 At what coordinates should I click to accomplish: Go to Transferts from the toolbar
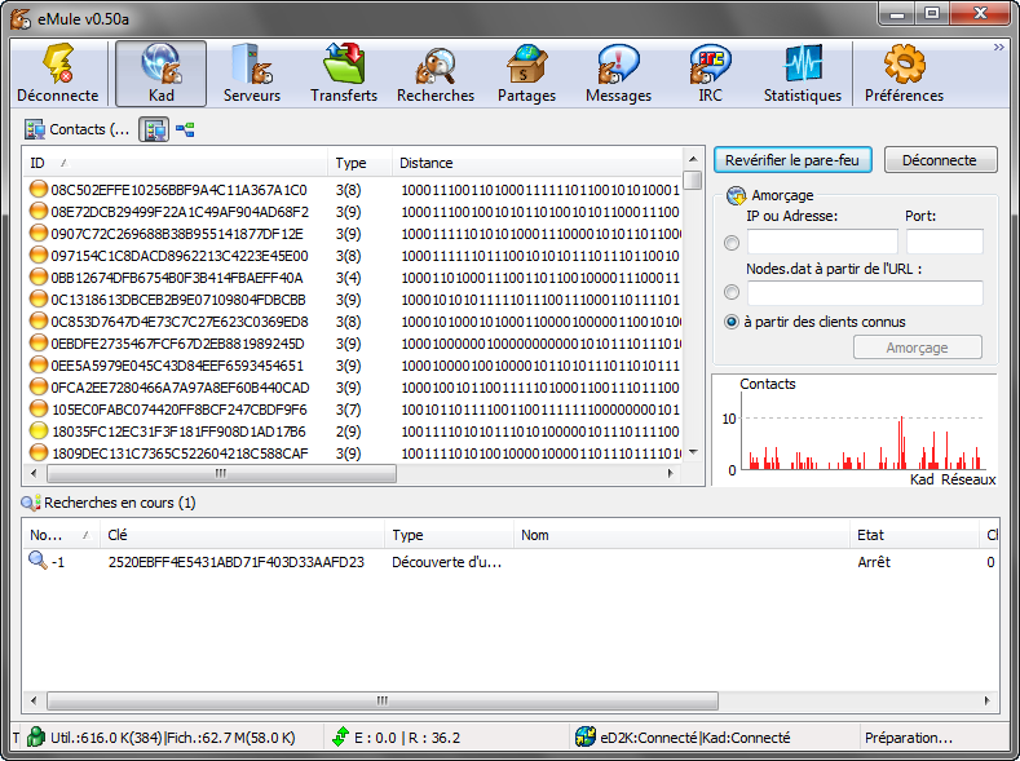coord(343,73)
